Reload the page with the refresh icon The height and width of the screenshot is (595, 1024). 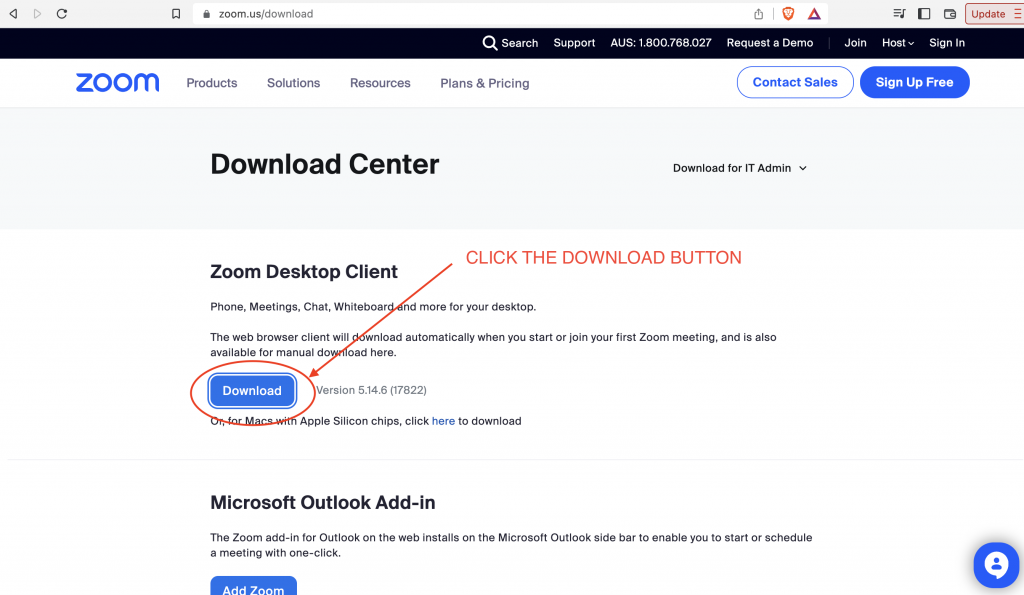tap(62, 14)
